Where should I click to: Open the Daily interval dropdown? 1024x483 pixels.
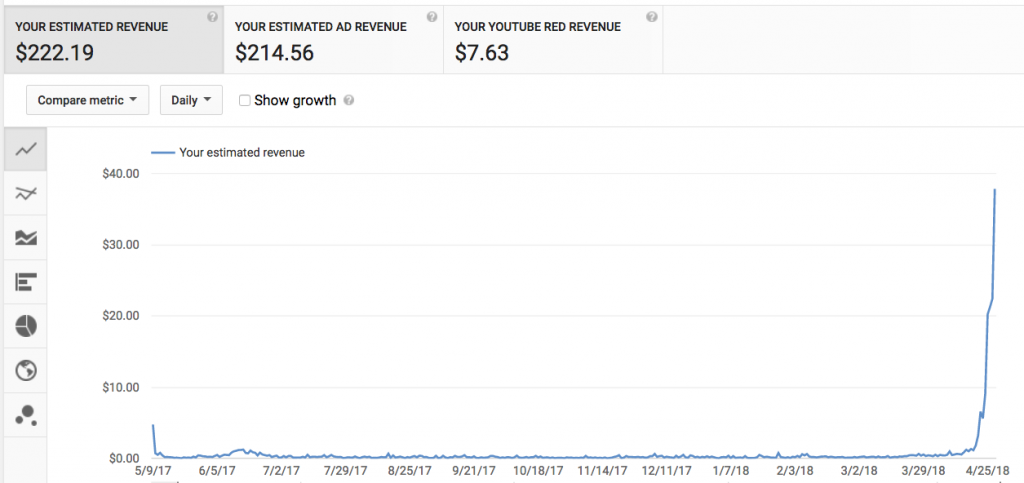190,100
